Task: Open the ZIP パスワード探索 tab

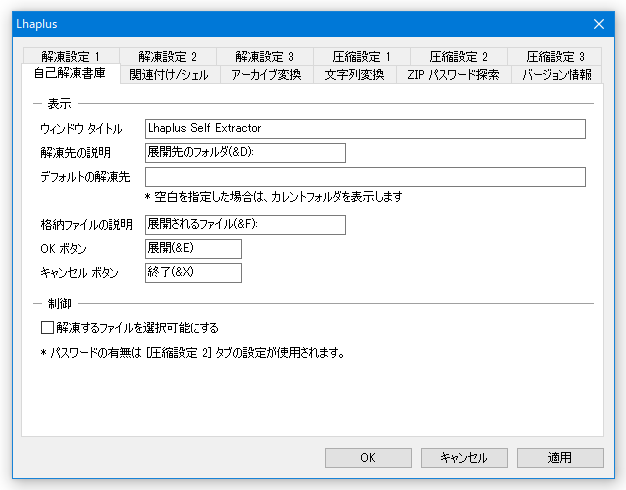Action: 454,75
